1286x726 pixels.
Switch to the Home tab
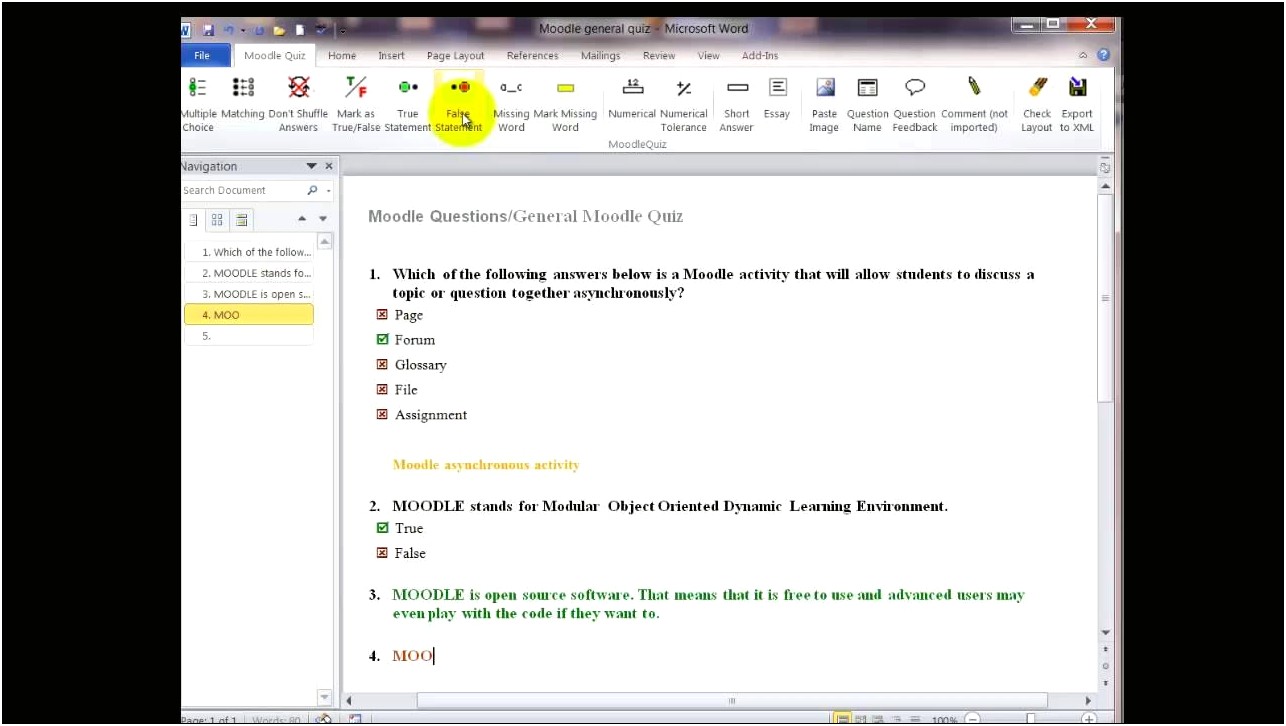[342, 56]
